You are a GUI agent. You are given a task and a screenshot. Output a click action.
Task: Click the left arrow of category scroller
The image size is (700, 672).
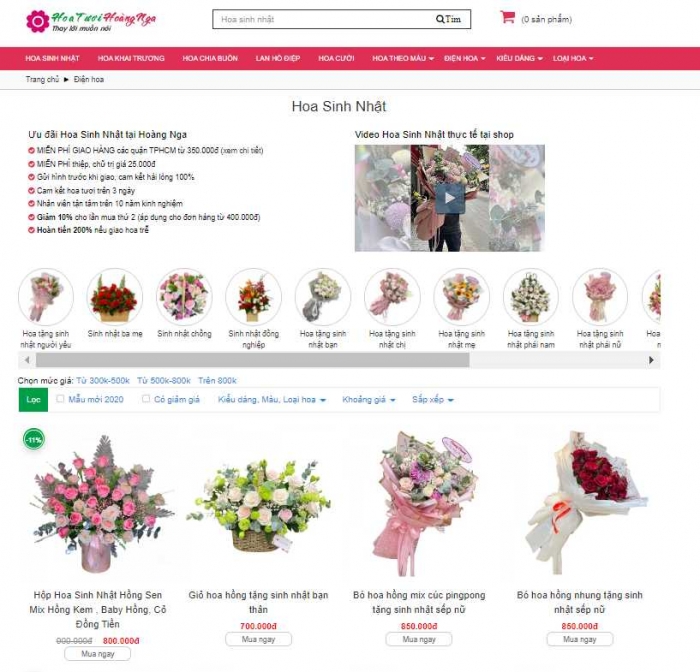pyautogui.click(x=27, y=360)
